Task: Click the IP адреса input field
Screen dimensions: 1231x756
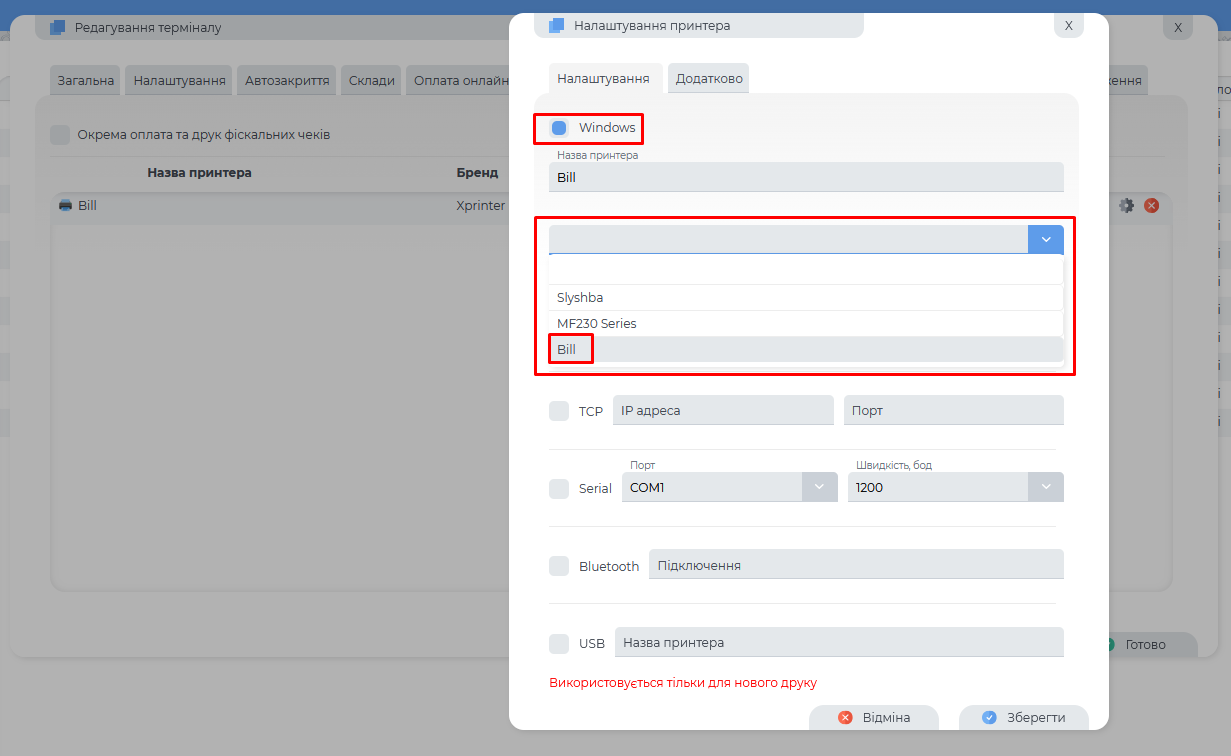Action: [x=722, y=411]
